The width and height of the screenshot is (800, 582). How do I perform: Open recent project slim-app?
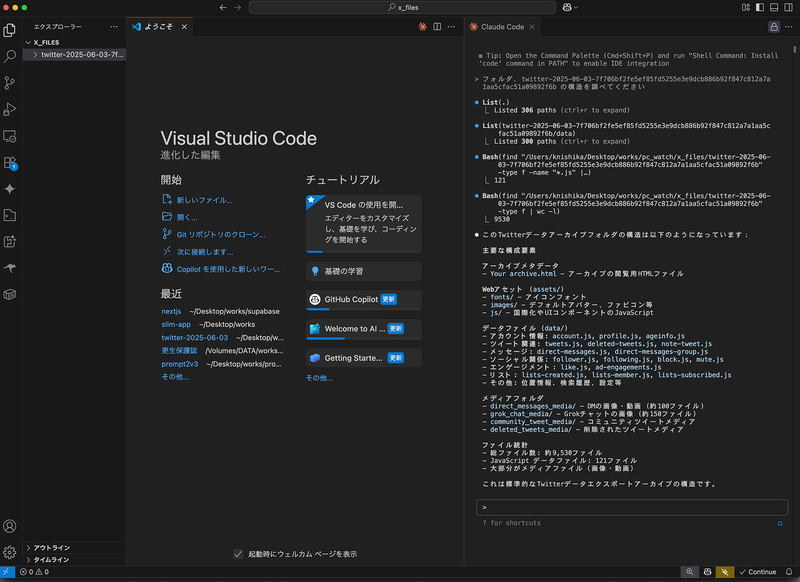click(176, 324)
